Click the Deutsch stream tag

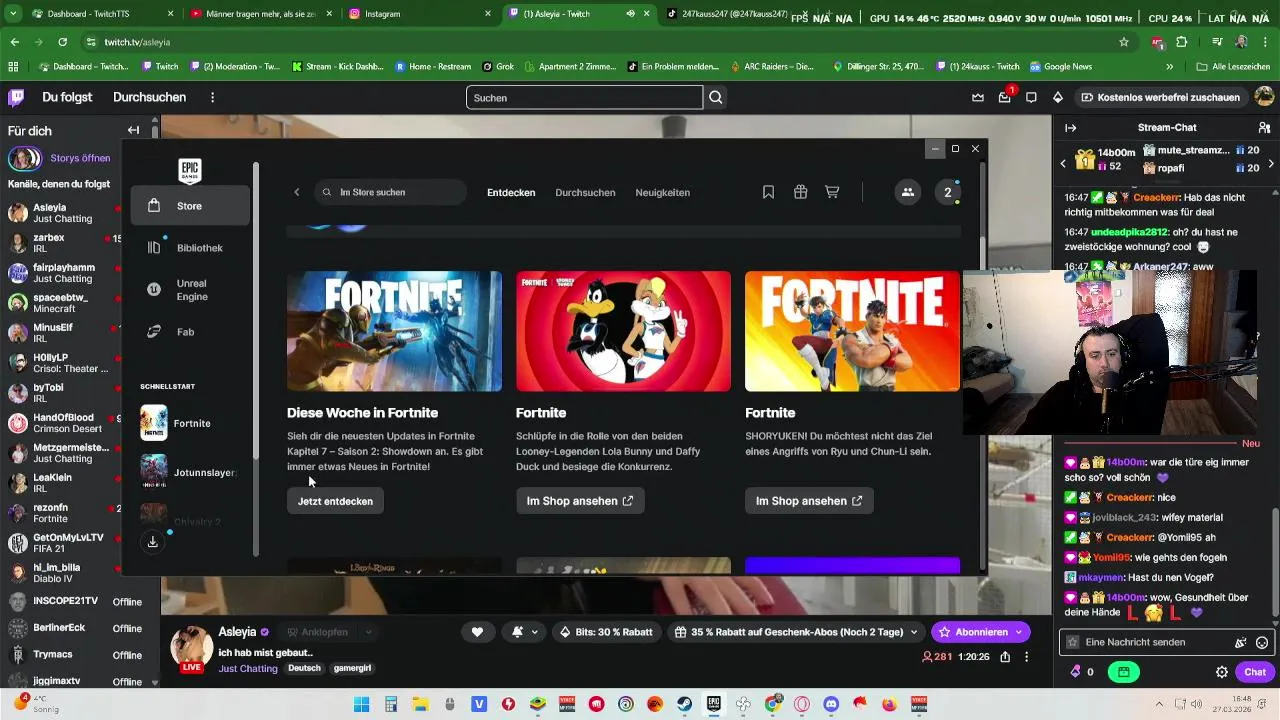305,668
